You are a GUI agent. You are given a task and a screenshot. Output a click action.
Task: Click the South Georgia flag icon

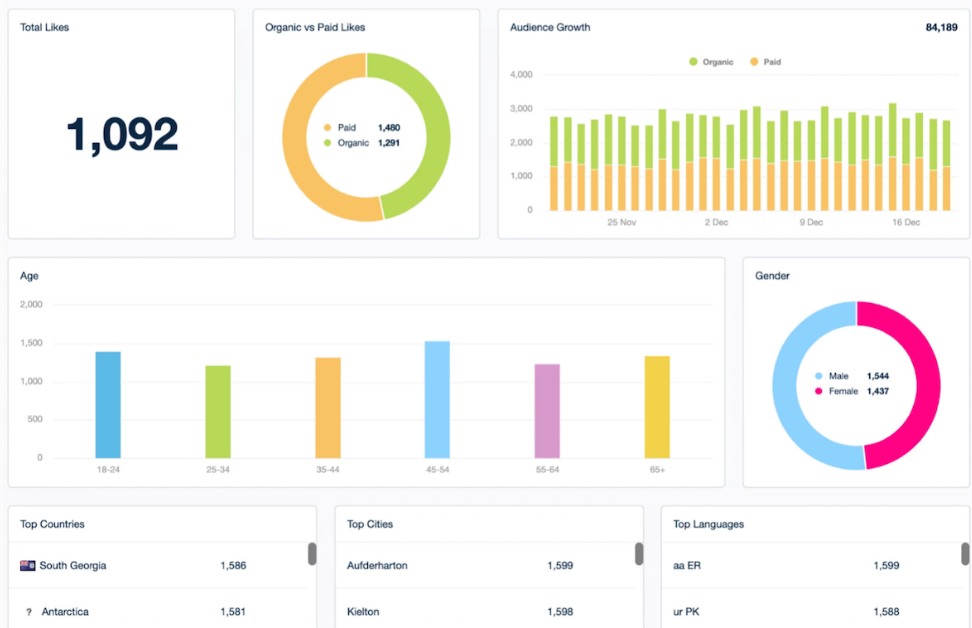[27, 565]
